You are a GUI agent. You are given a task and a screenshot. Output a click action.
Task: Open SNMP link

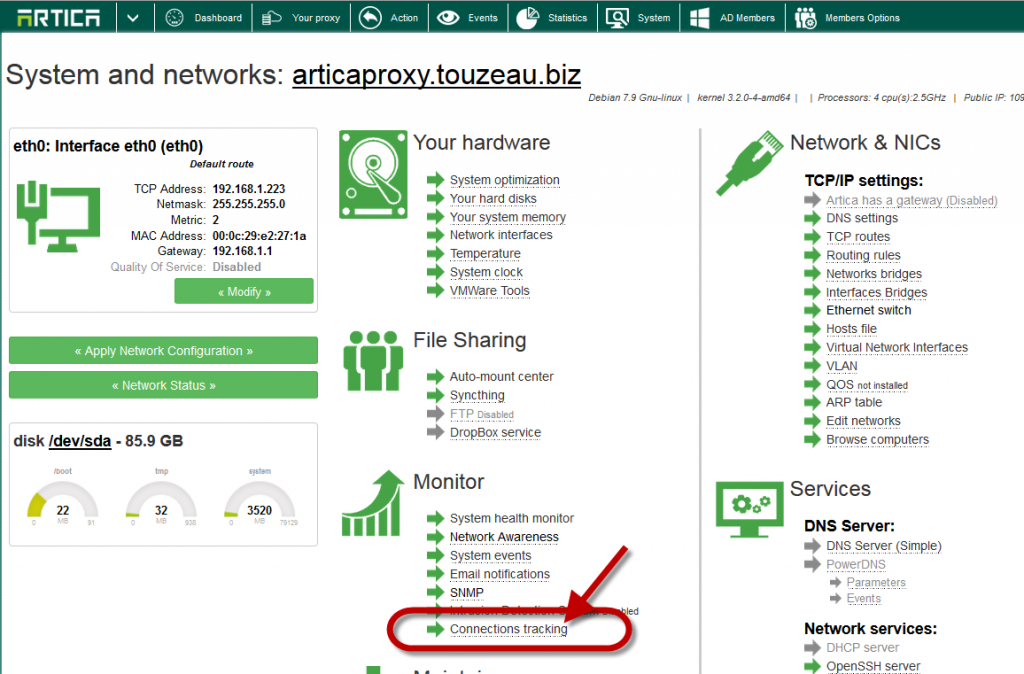click(466, 592)
